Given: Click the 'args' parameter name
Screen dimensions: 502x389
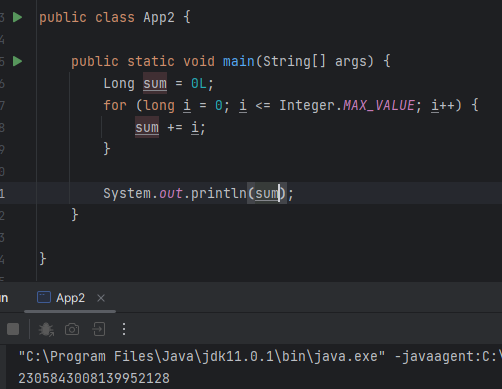Looking at the screenshot, I should (x=351, y=61).
